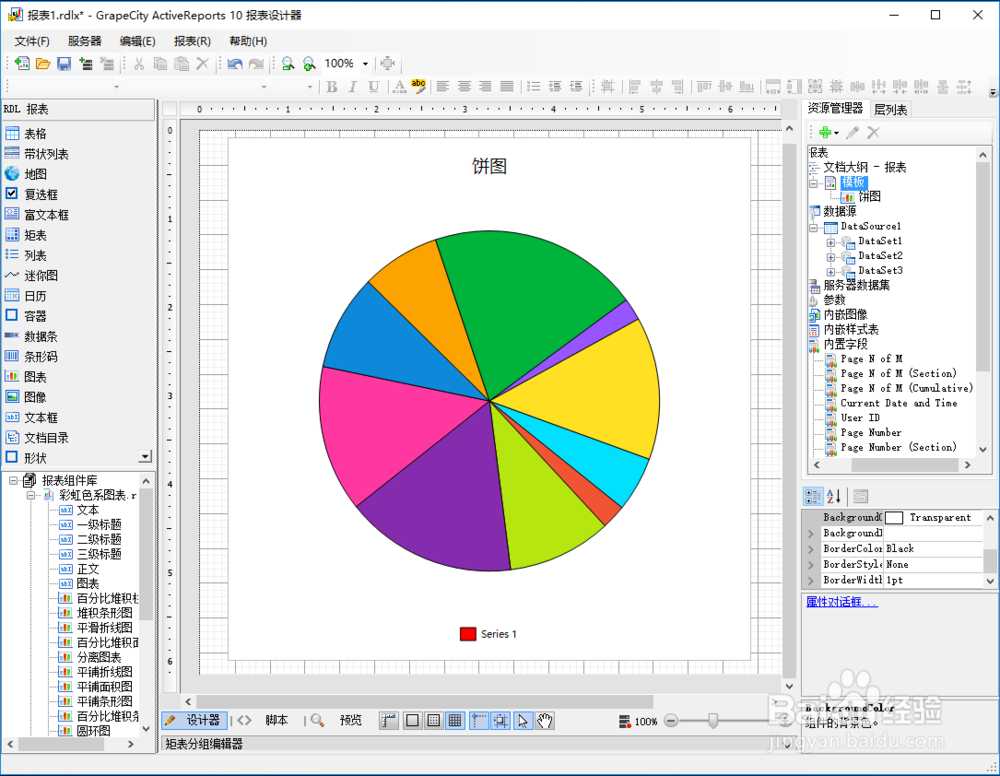The width and height of the screenshot is (1000, 776).
Task: Expand the BorderColor property
Action: pyautogui.click(x=811, y=549)
